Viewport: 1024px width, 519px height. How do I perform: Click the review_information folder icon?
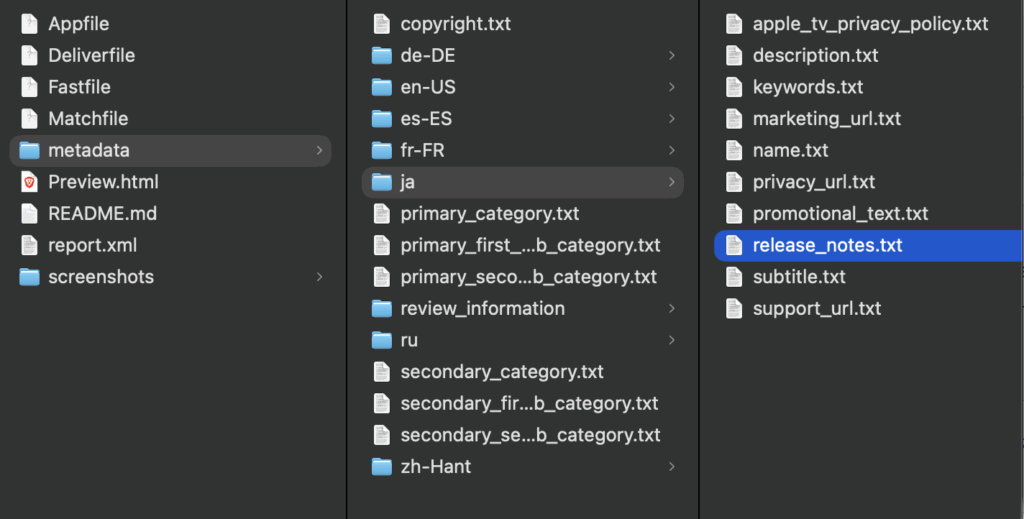[381, 309]
